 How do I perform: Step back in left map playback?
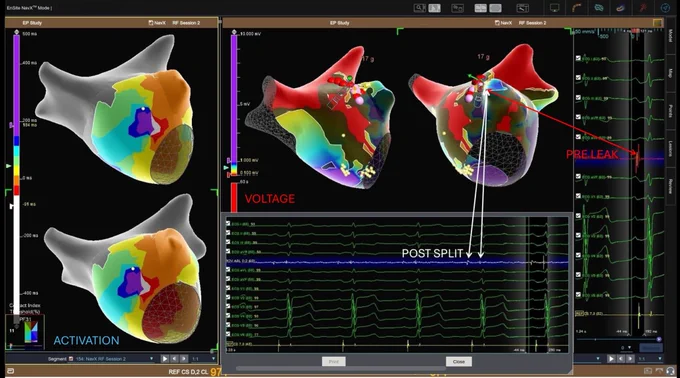[174, 358]
